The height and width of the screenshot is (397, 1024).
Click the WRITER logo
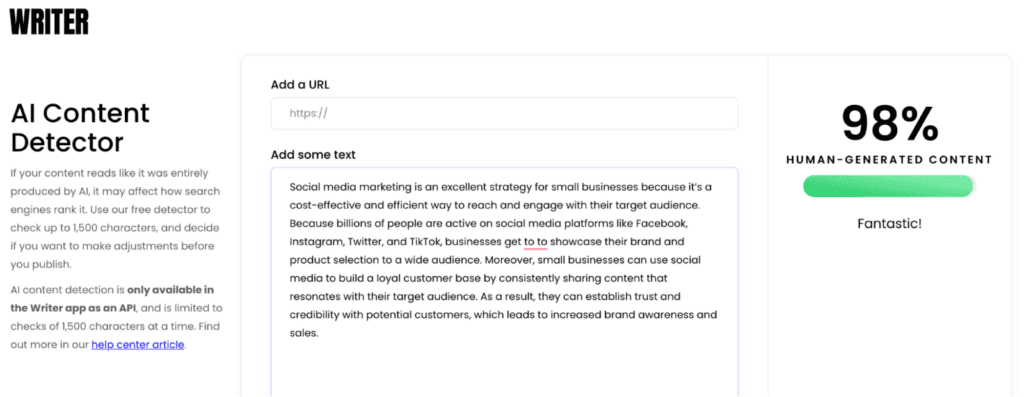pos(49,22)
